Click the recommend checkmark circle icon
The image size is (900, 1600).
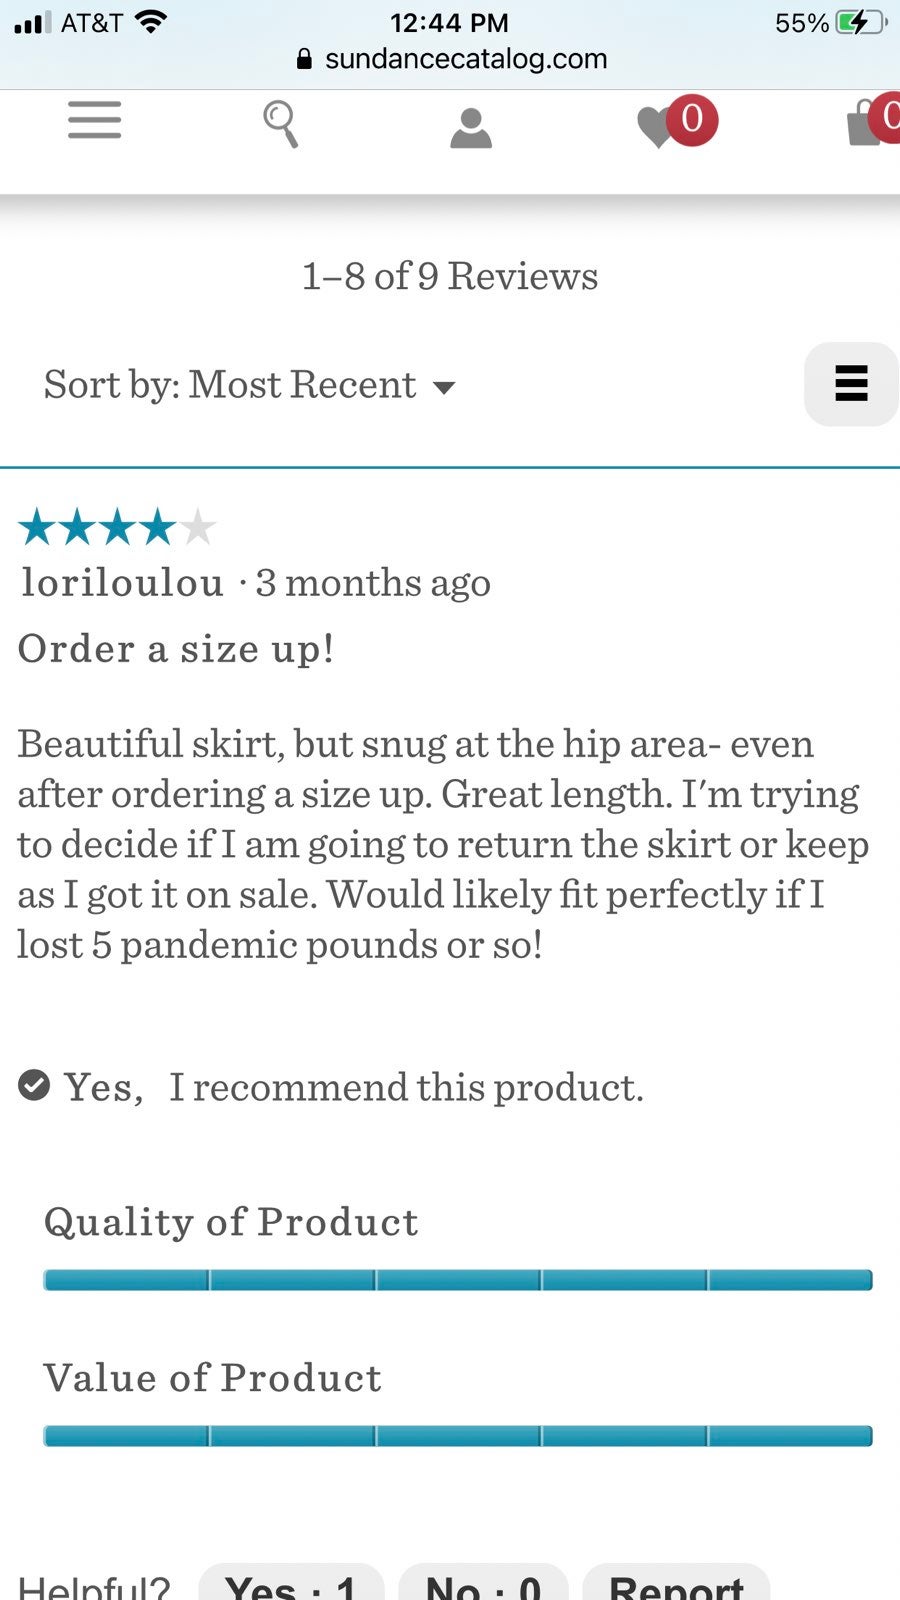[x=34, y=1085]
